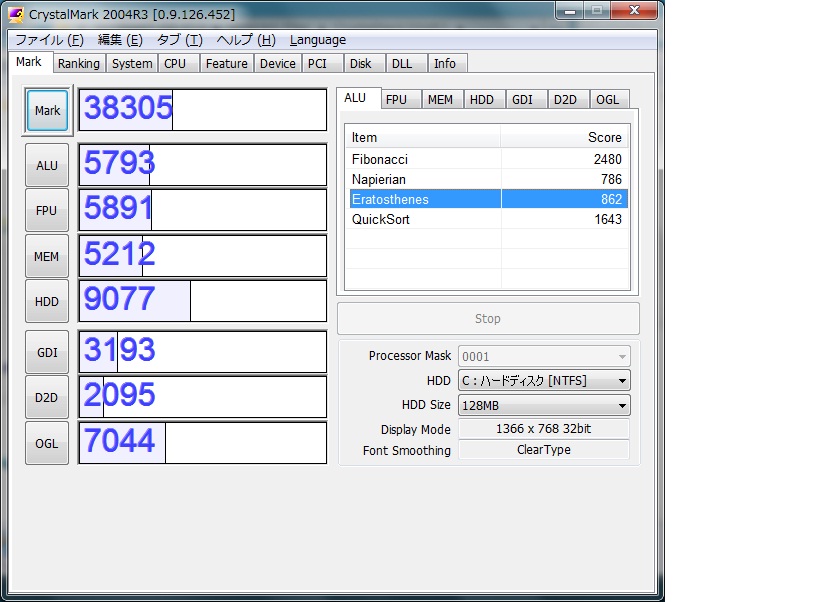
Task: Start the FPU benchmark button
Action: (47, 211)
